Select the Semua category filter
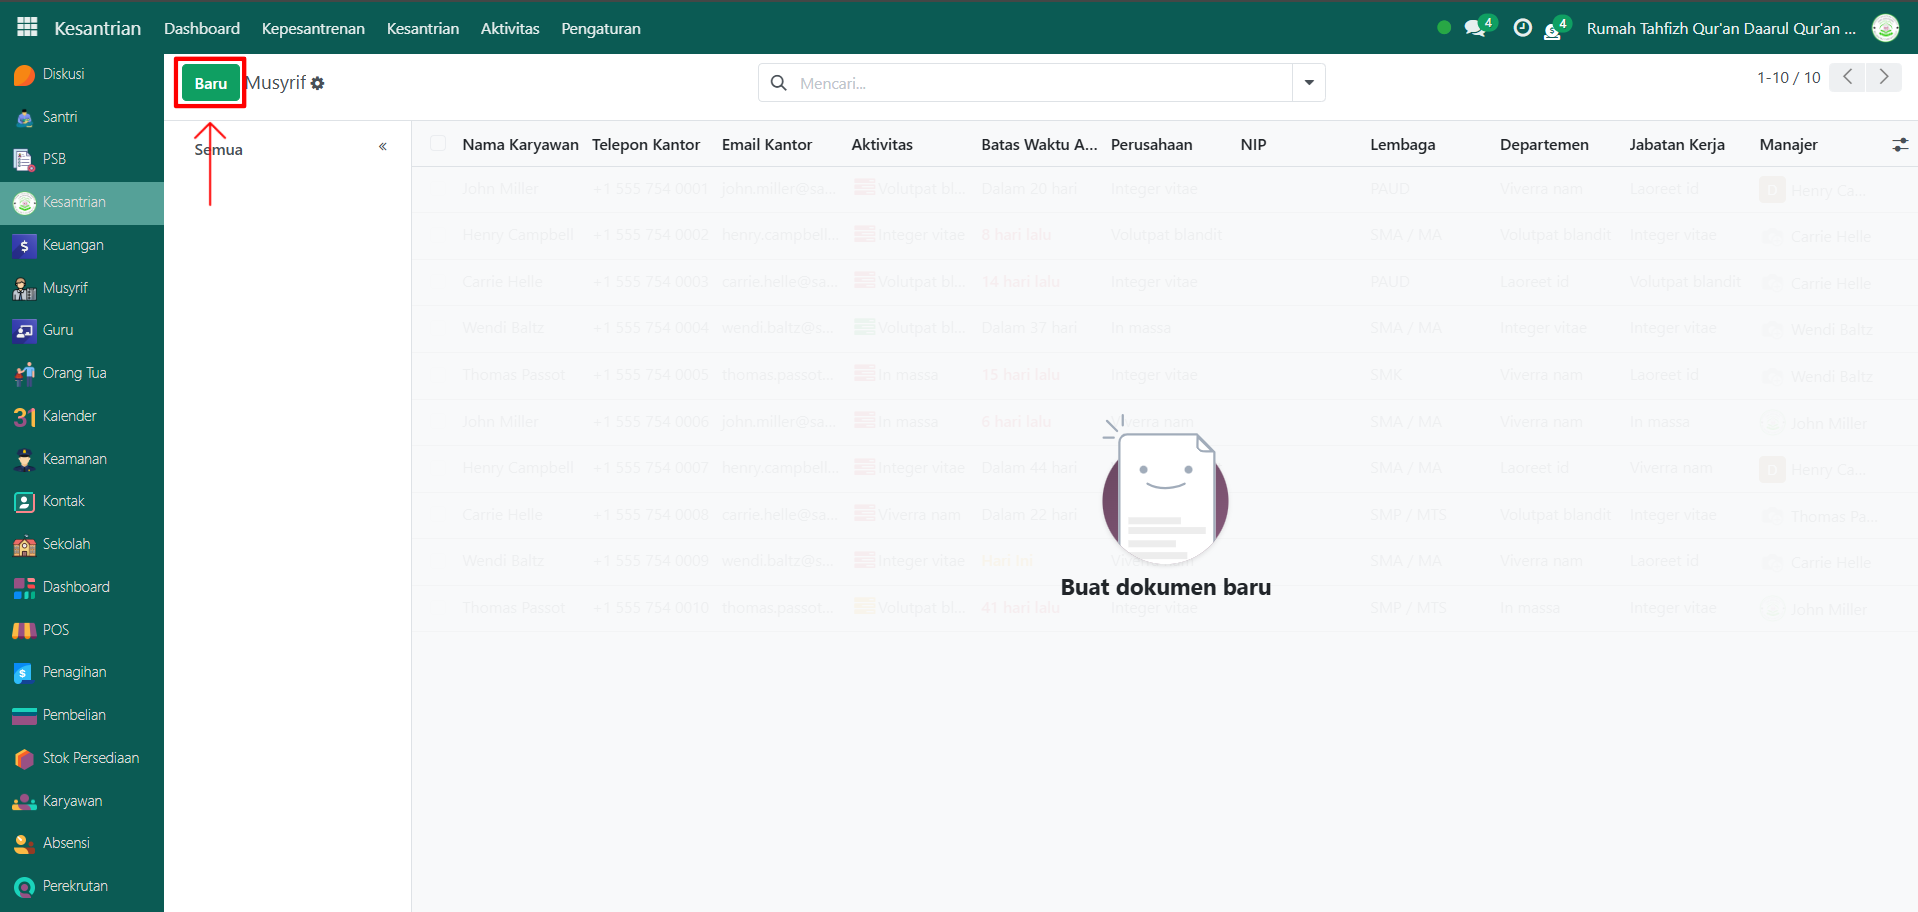The image size is (1918, 912). [219, 150]
